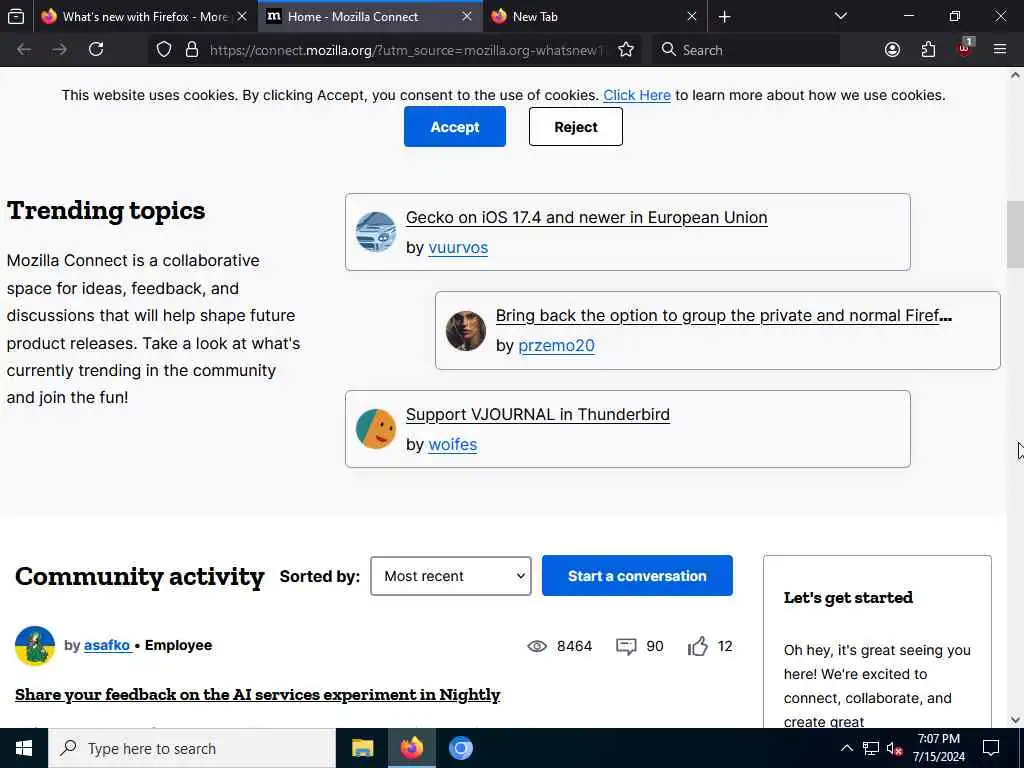Click the browser Search field
The height and width of the screenshot is (768, 1024).
(746, 50)
